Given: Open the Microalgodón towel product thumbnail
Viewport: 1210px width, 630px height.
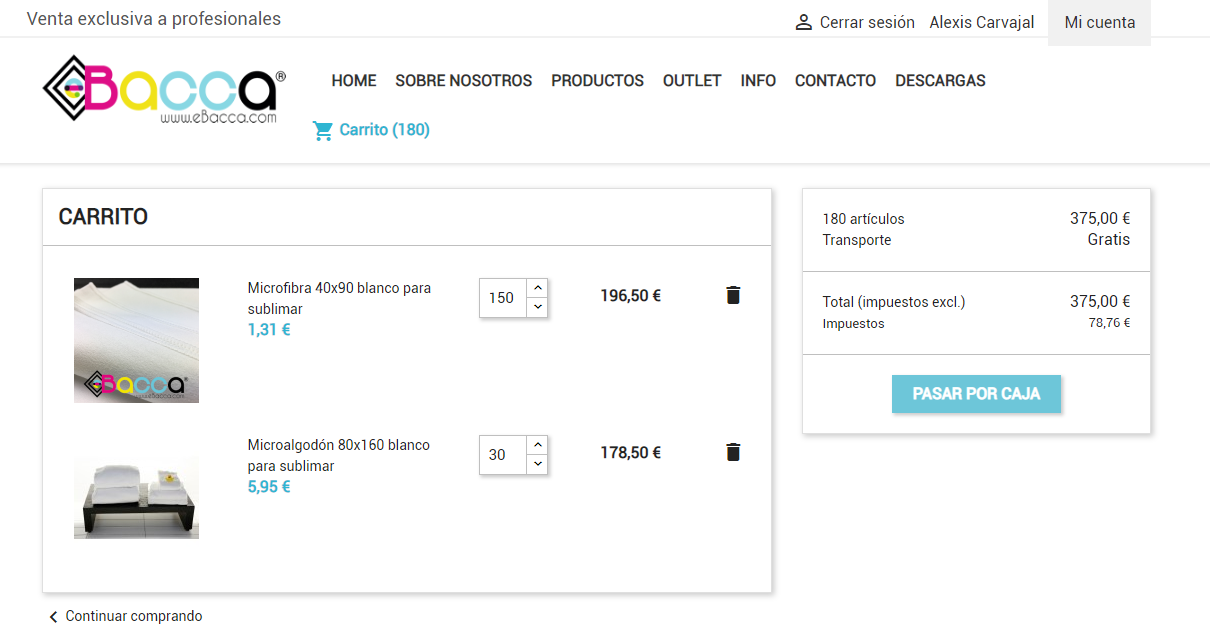Looking at the screenshot, I should click(x=136, y=497).
